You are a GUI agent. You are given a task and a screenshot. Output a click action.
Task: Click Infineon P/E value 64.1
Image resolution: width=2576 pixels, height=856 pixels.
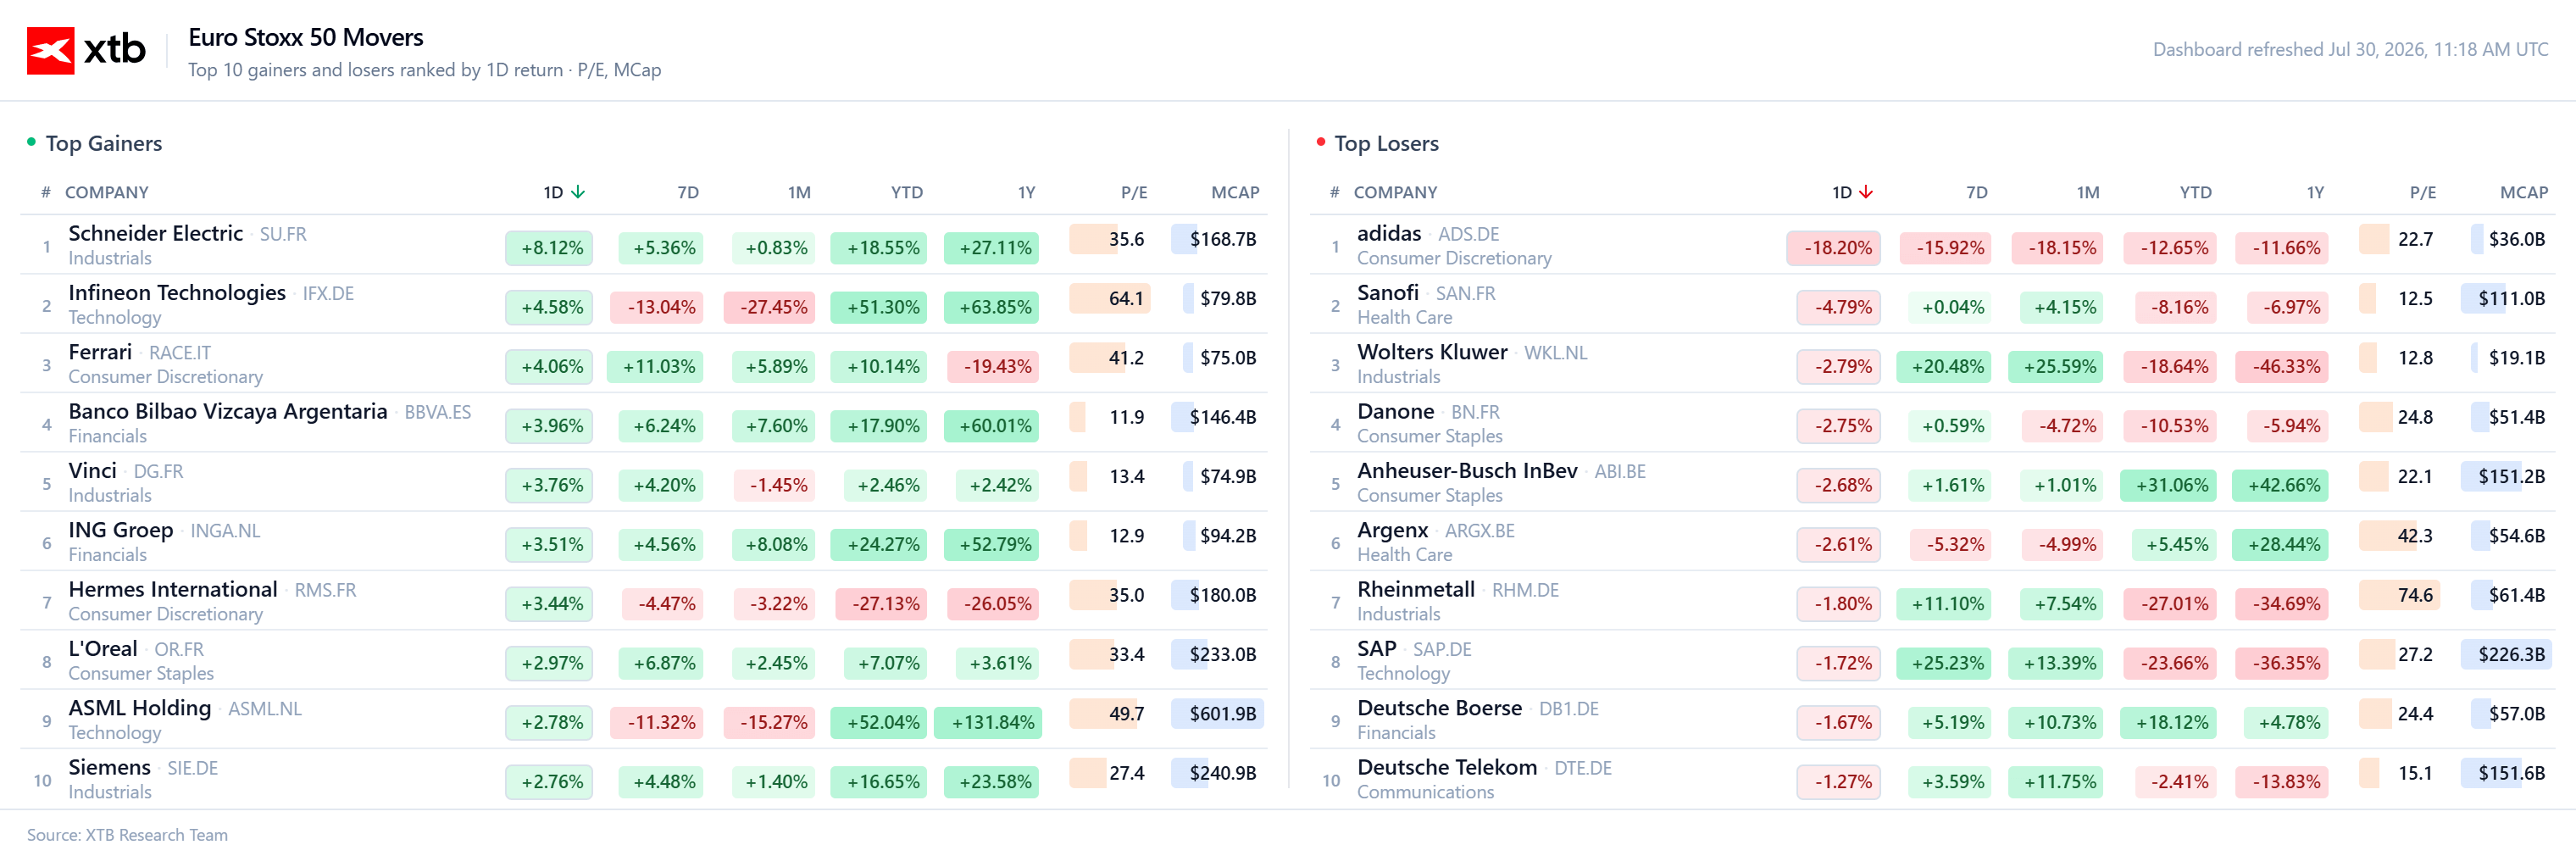1126,298
